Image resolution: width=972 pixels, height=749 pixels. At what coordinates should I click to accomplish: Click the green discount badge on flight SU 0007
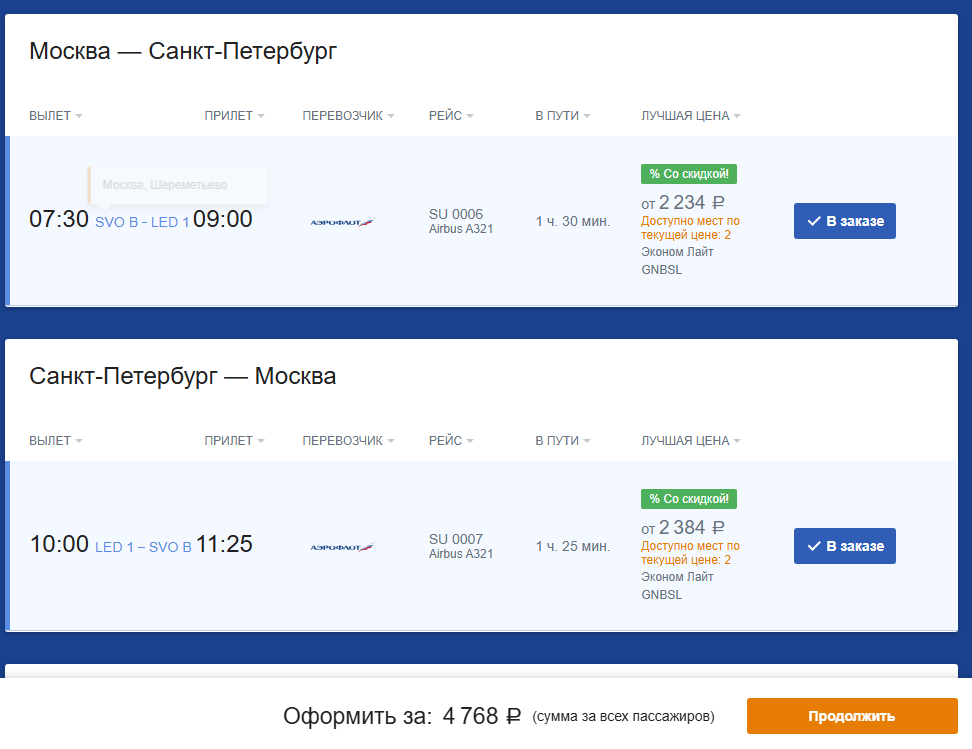[689, 499]
